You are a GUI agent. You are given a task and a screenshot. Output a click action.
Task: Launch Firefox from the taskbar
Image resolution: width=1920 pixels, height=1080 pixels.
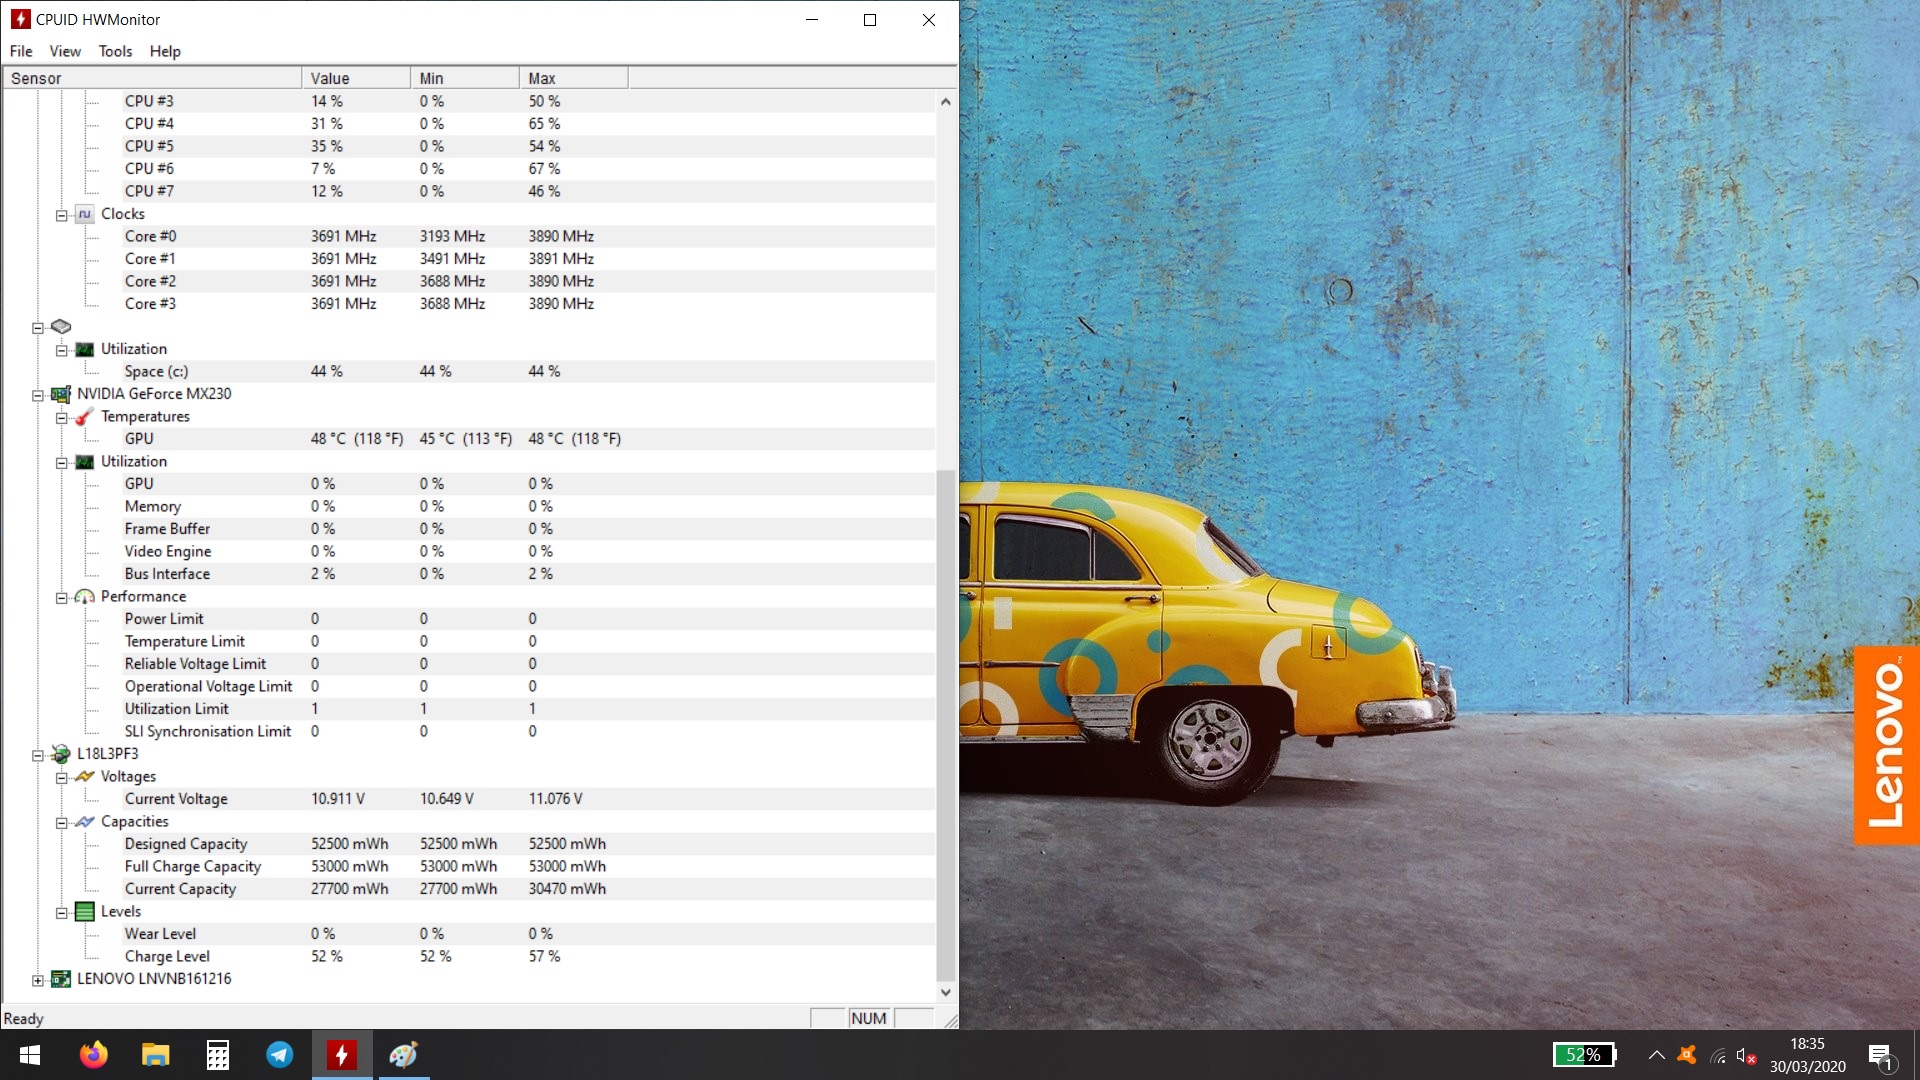pos(94,1055)
